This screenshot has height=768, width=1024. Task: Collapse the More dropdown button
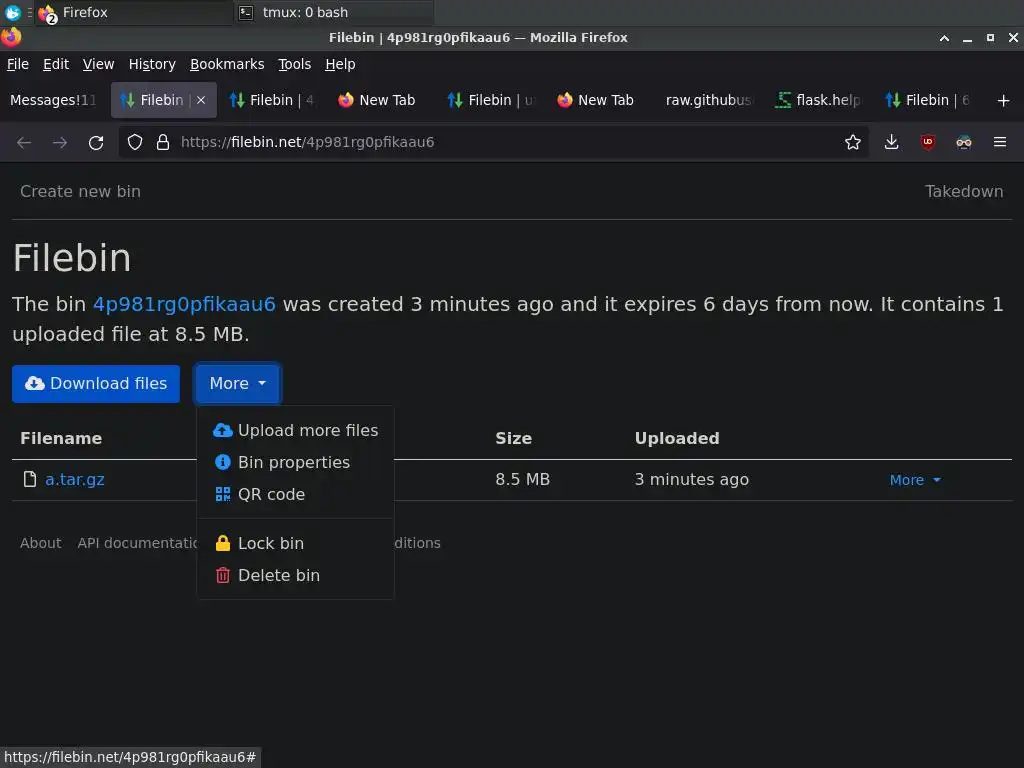[x=238, y=383]
